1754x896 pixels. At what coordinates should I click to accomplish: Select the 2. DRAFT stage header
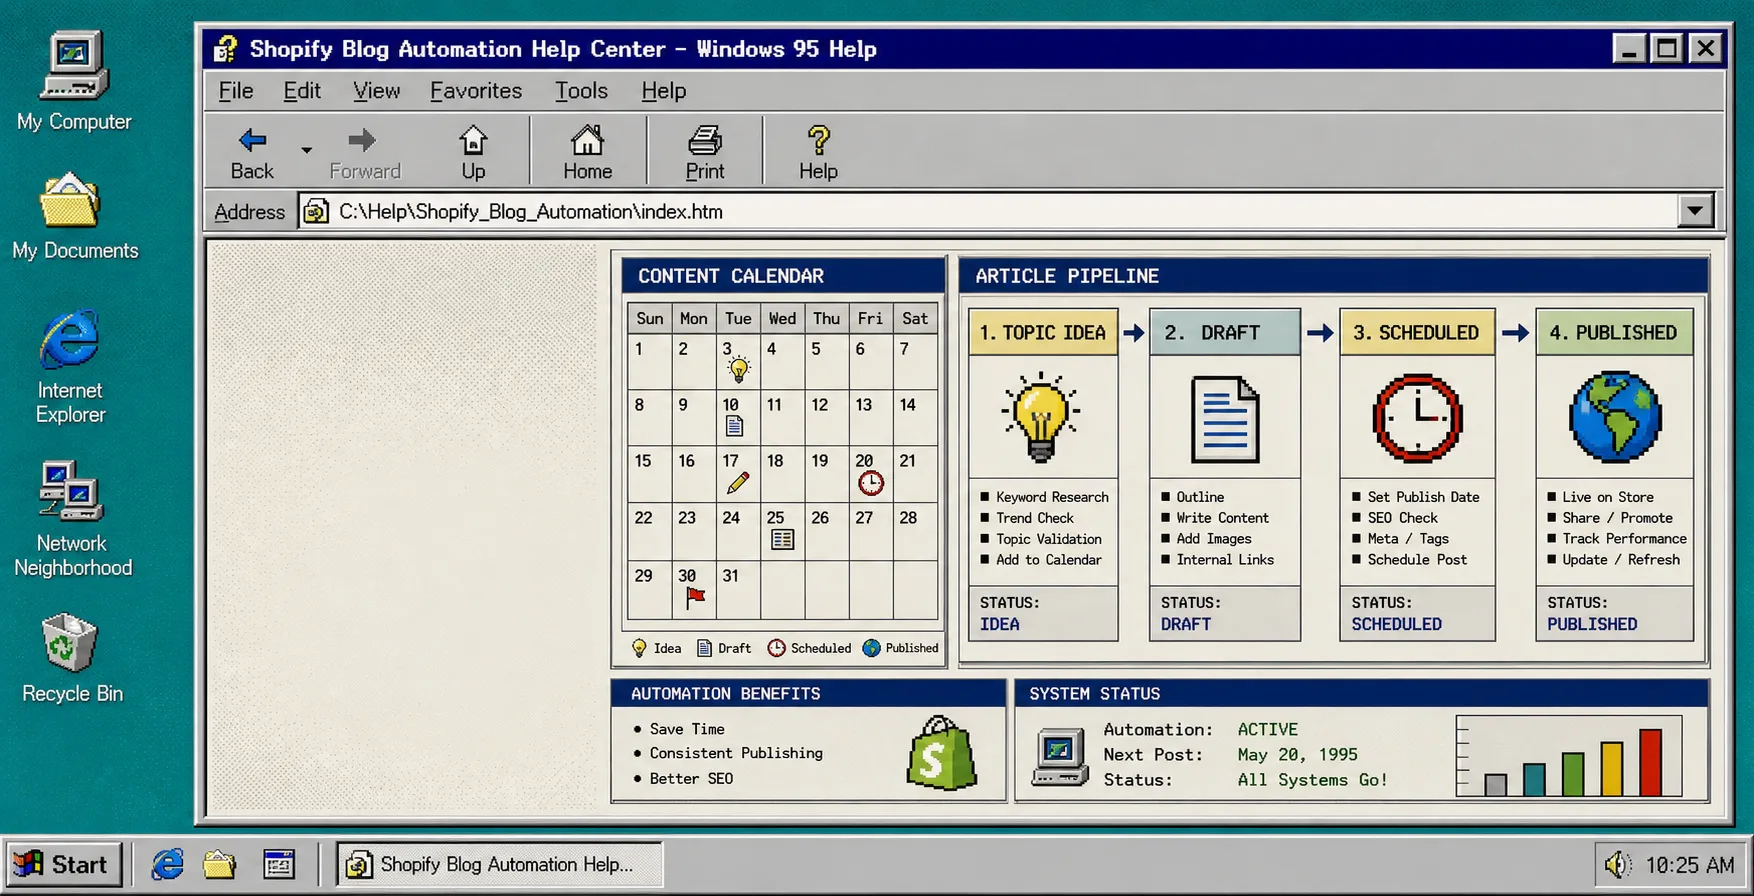[x=1225, y=332]
